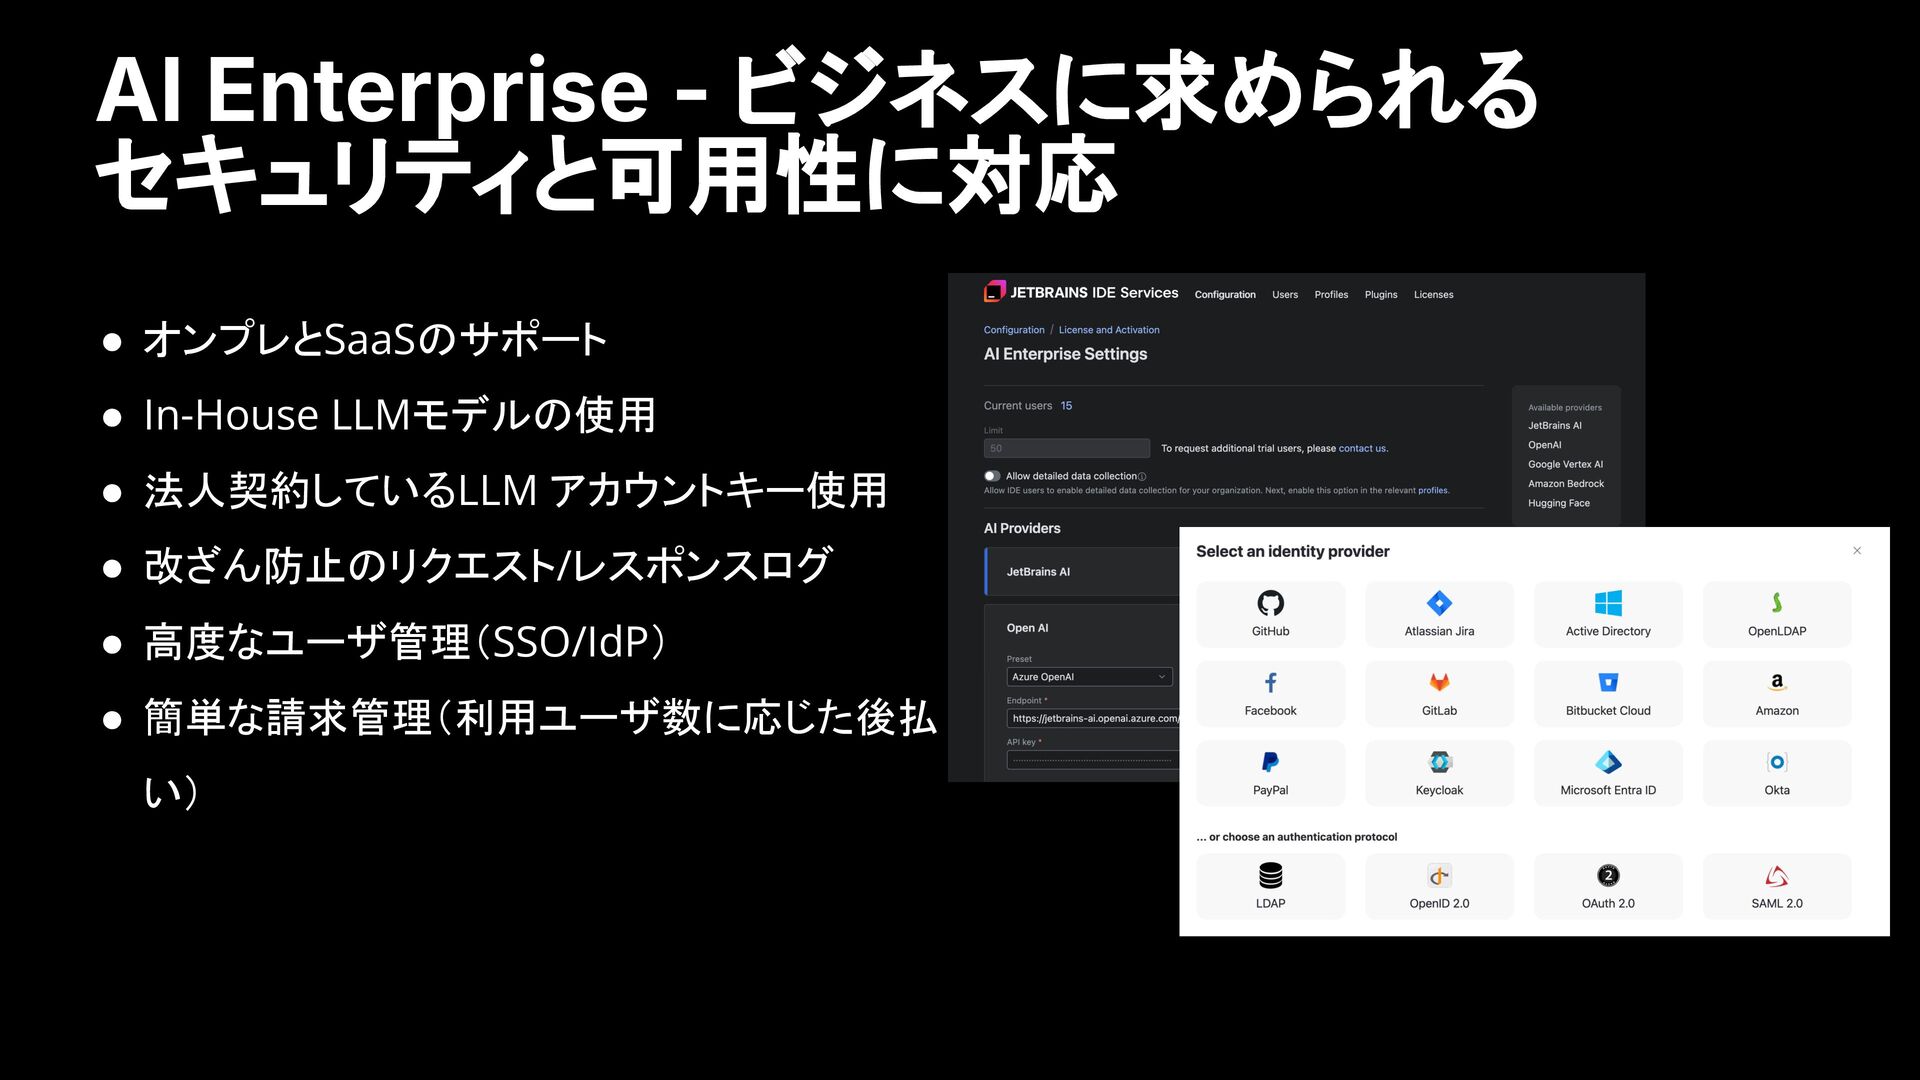1920x1080 pixels.
Task: Choose the Facebook provider icon
Action: [x=1270, y=682]
